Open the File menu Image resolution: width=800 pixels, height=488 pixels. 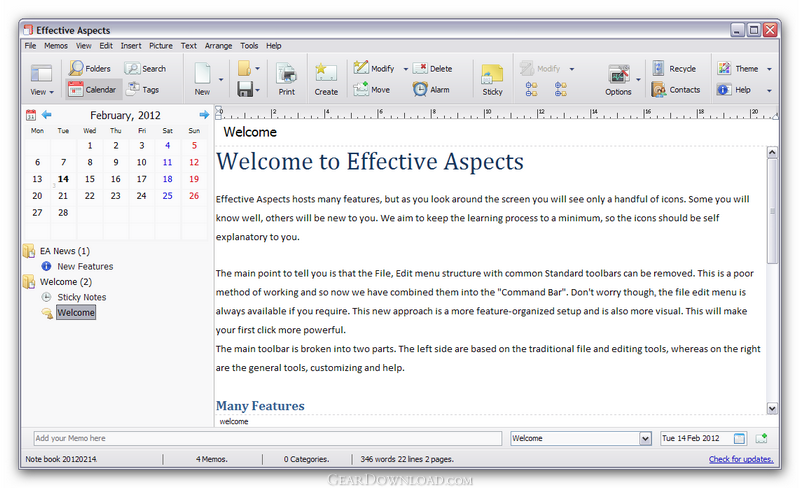point(31,45)
